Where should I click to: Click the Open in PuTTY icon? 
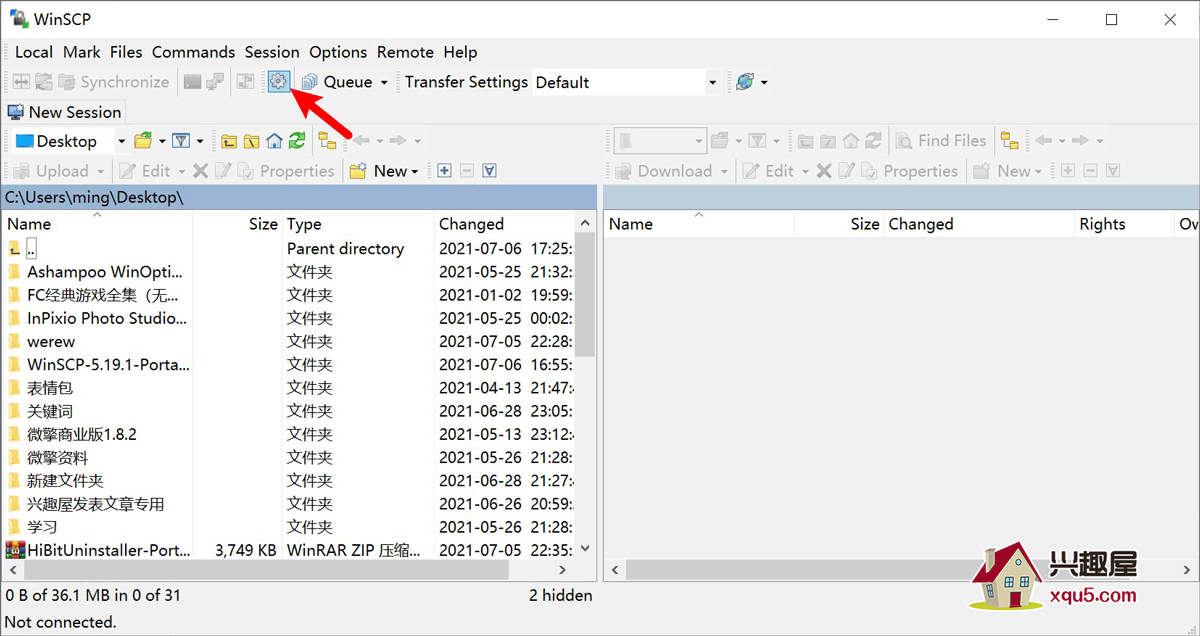click(215, 82)
